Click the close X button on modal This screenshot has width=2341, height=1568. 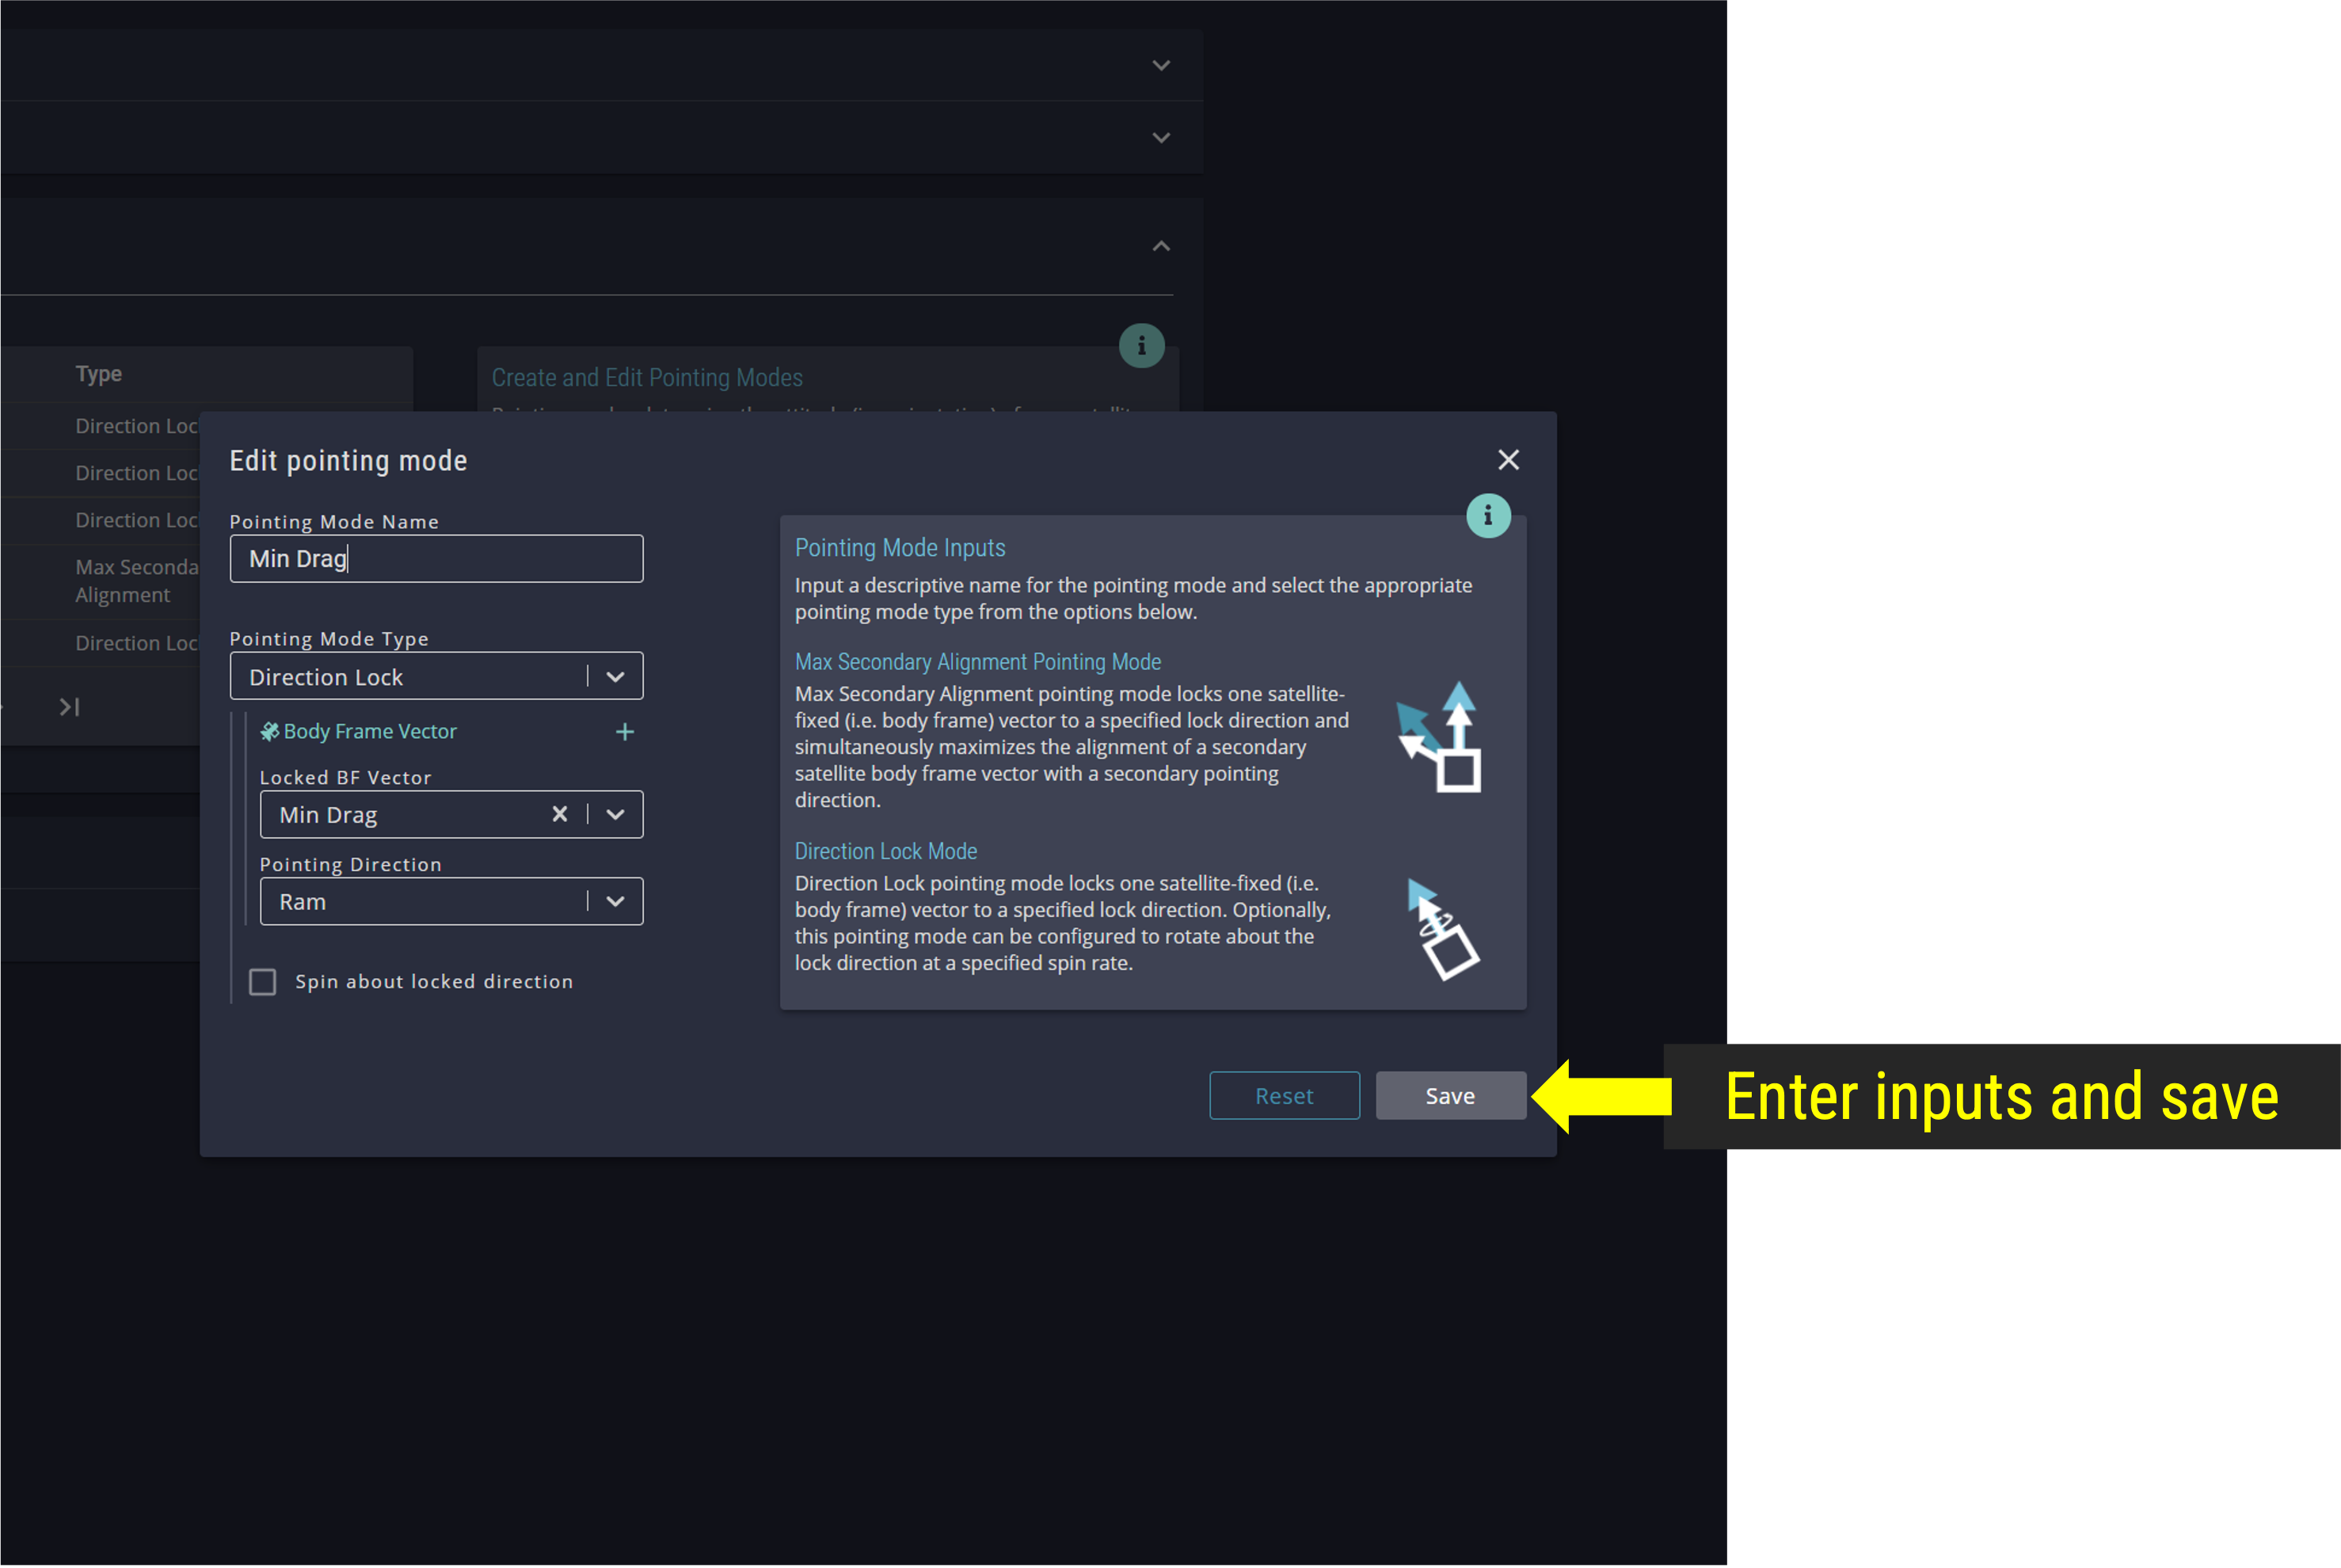(1508, 460)
